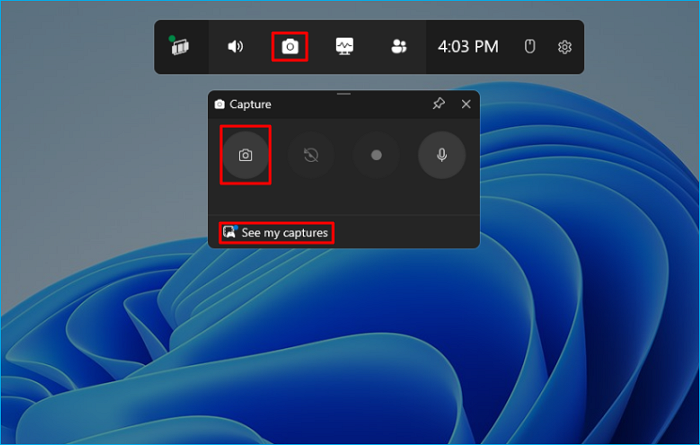The height and width of the screenshot is (445, 700).
Task: Toggle mouse click-through icon
Action: coord(531,47)
